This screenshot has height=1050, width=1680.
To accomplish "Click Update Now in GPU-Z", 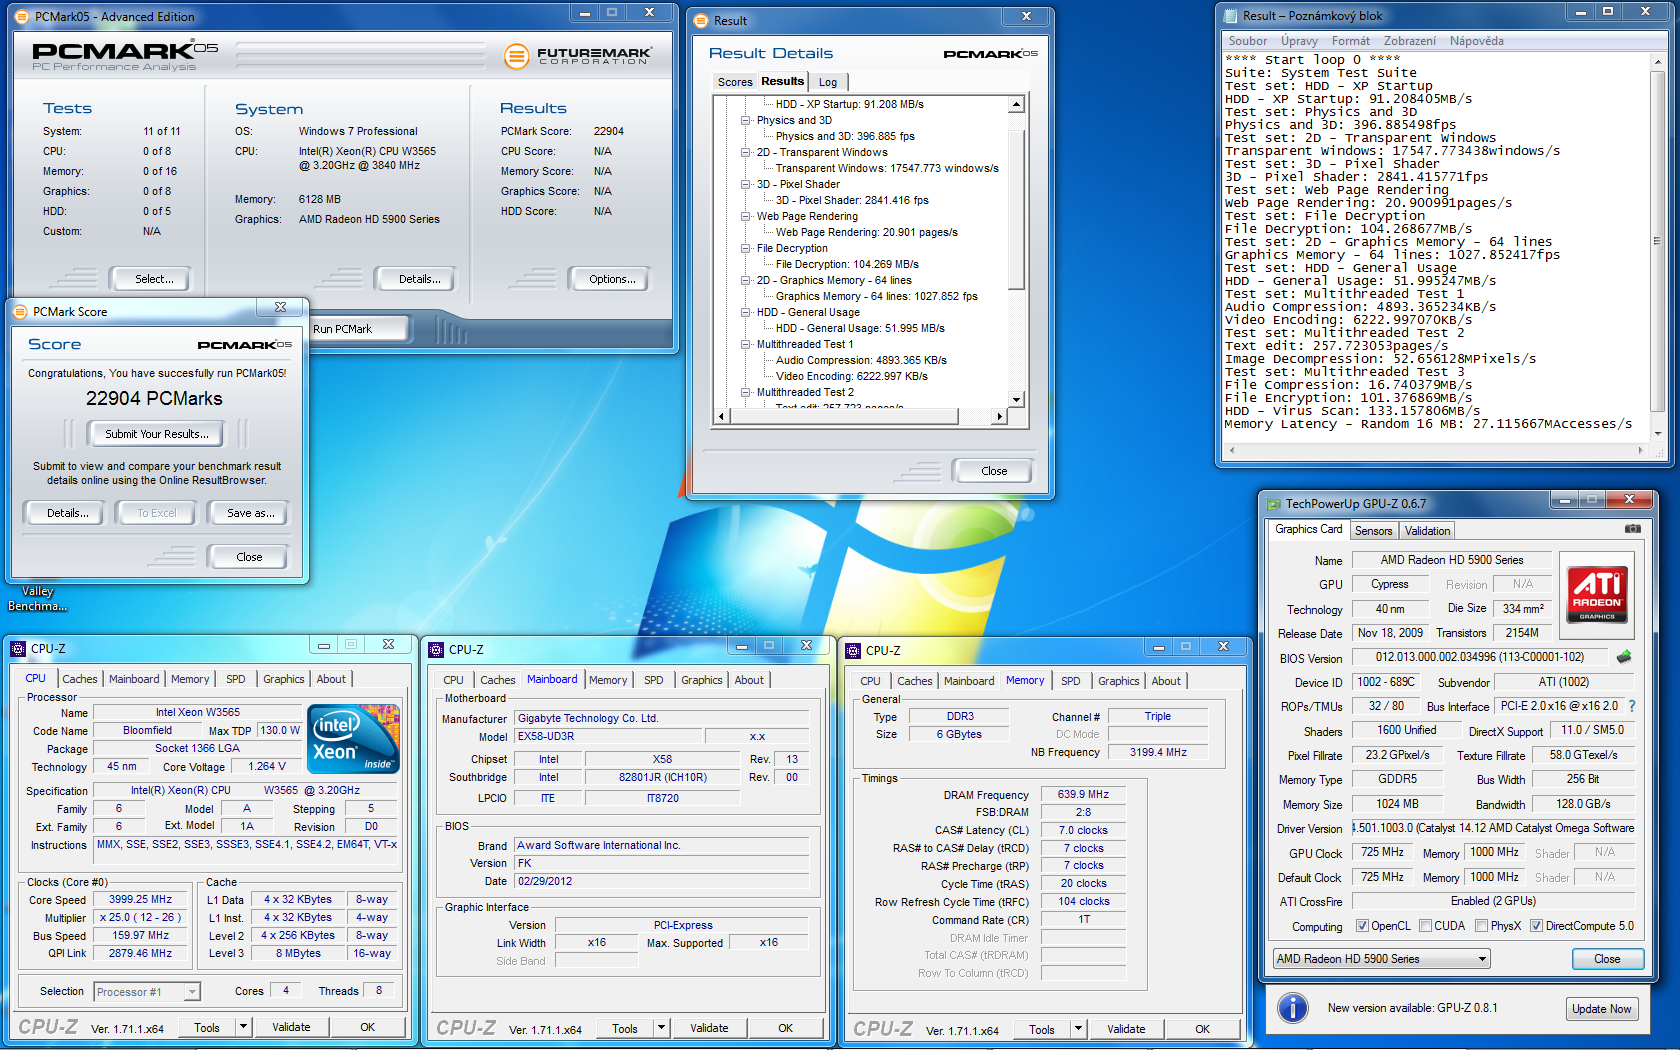I will click(1601, 1009).
